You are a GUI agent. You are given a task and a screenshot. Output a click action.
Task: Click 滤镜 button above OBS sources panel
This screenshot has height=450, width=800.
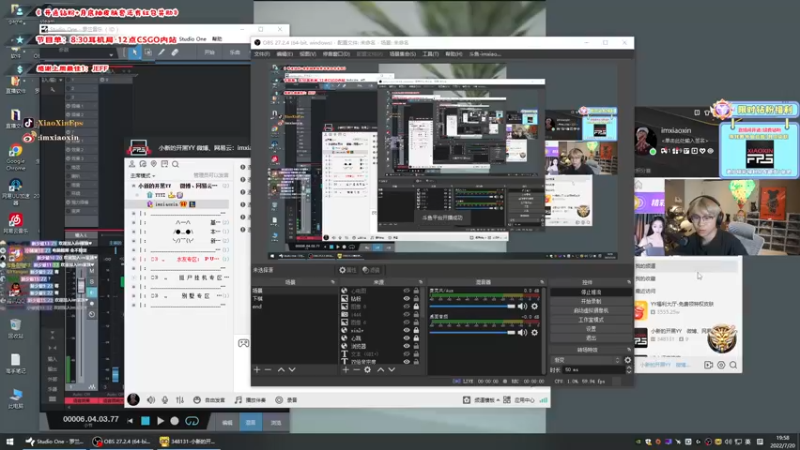click(371, 270)
